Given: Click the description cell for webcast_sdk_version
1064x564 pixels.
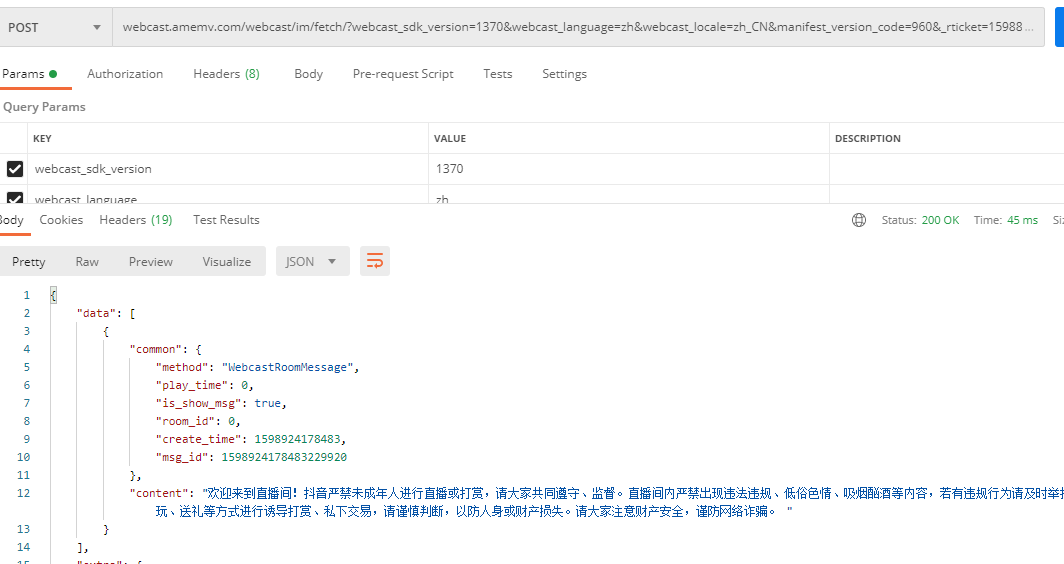Looking at the screenshot, I should tap(947, 169).
